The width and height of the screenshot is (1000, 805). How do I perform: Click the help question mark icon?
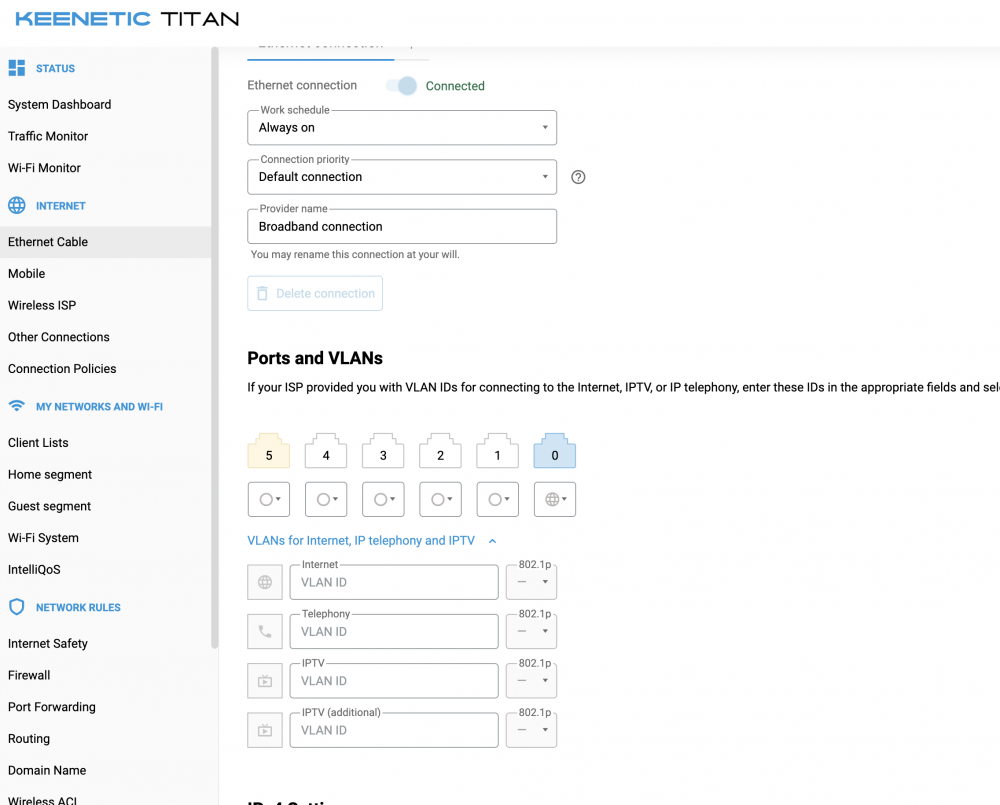[x=578, y=177]
